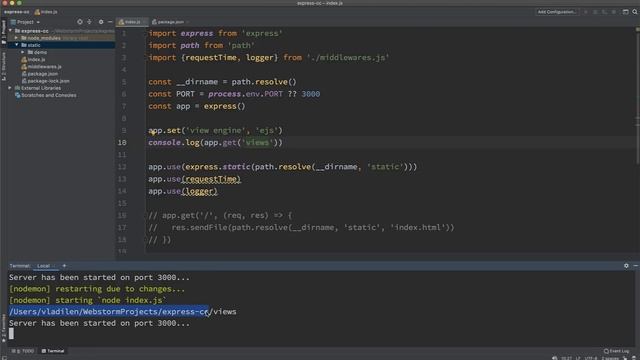640x360 pixels.
Task: Click line number 10 in the gutter
Action: 122,142
